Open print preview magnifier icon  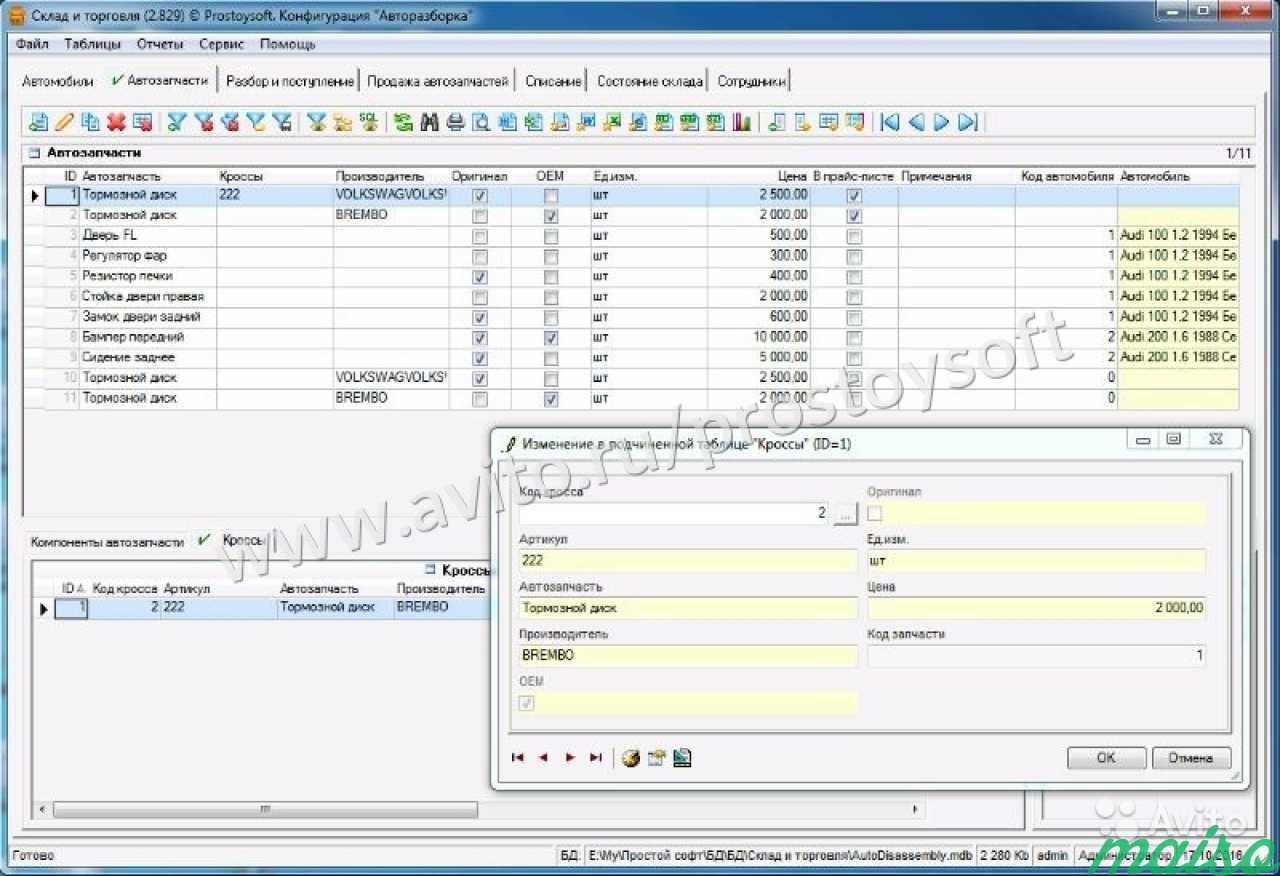[481, 122]
